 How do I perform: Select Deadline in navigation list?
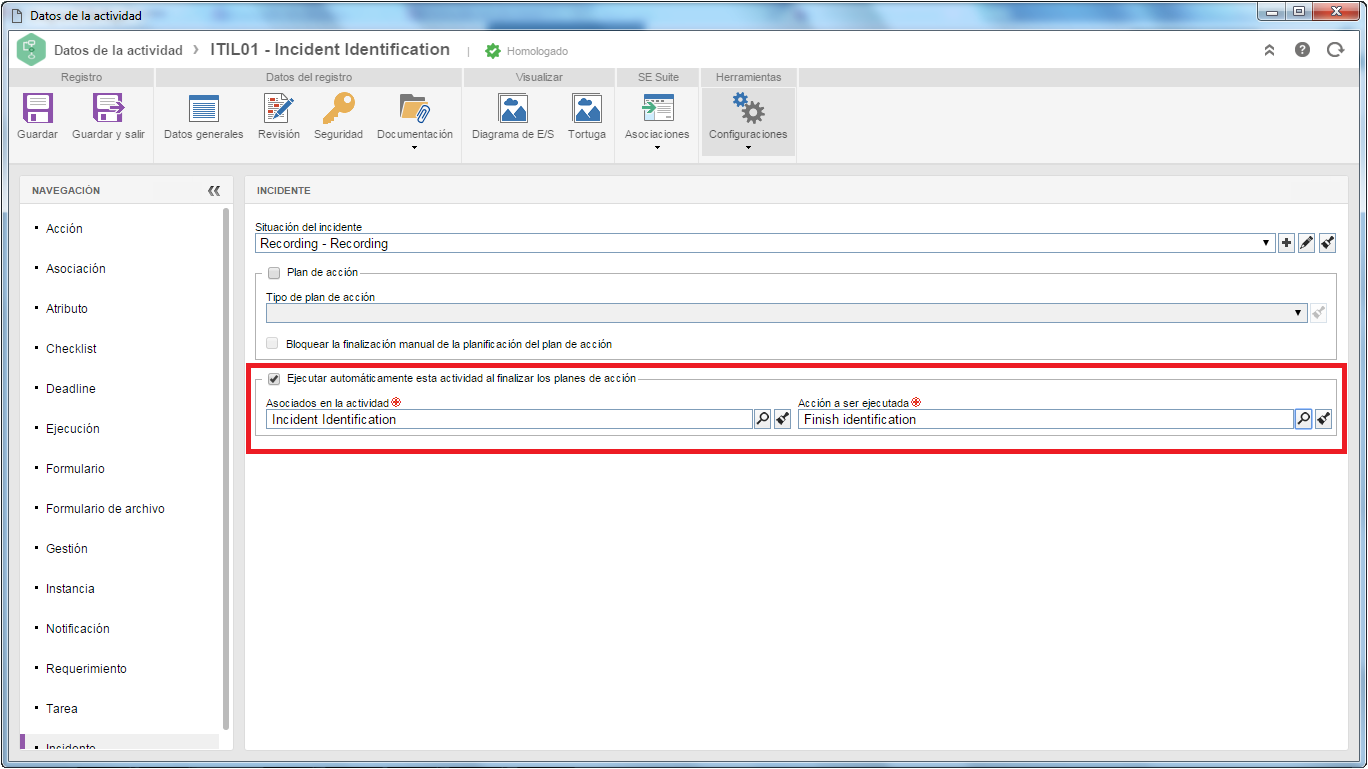(x=71, y=389)
